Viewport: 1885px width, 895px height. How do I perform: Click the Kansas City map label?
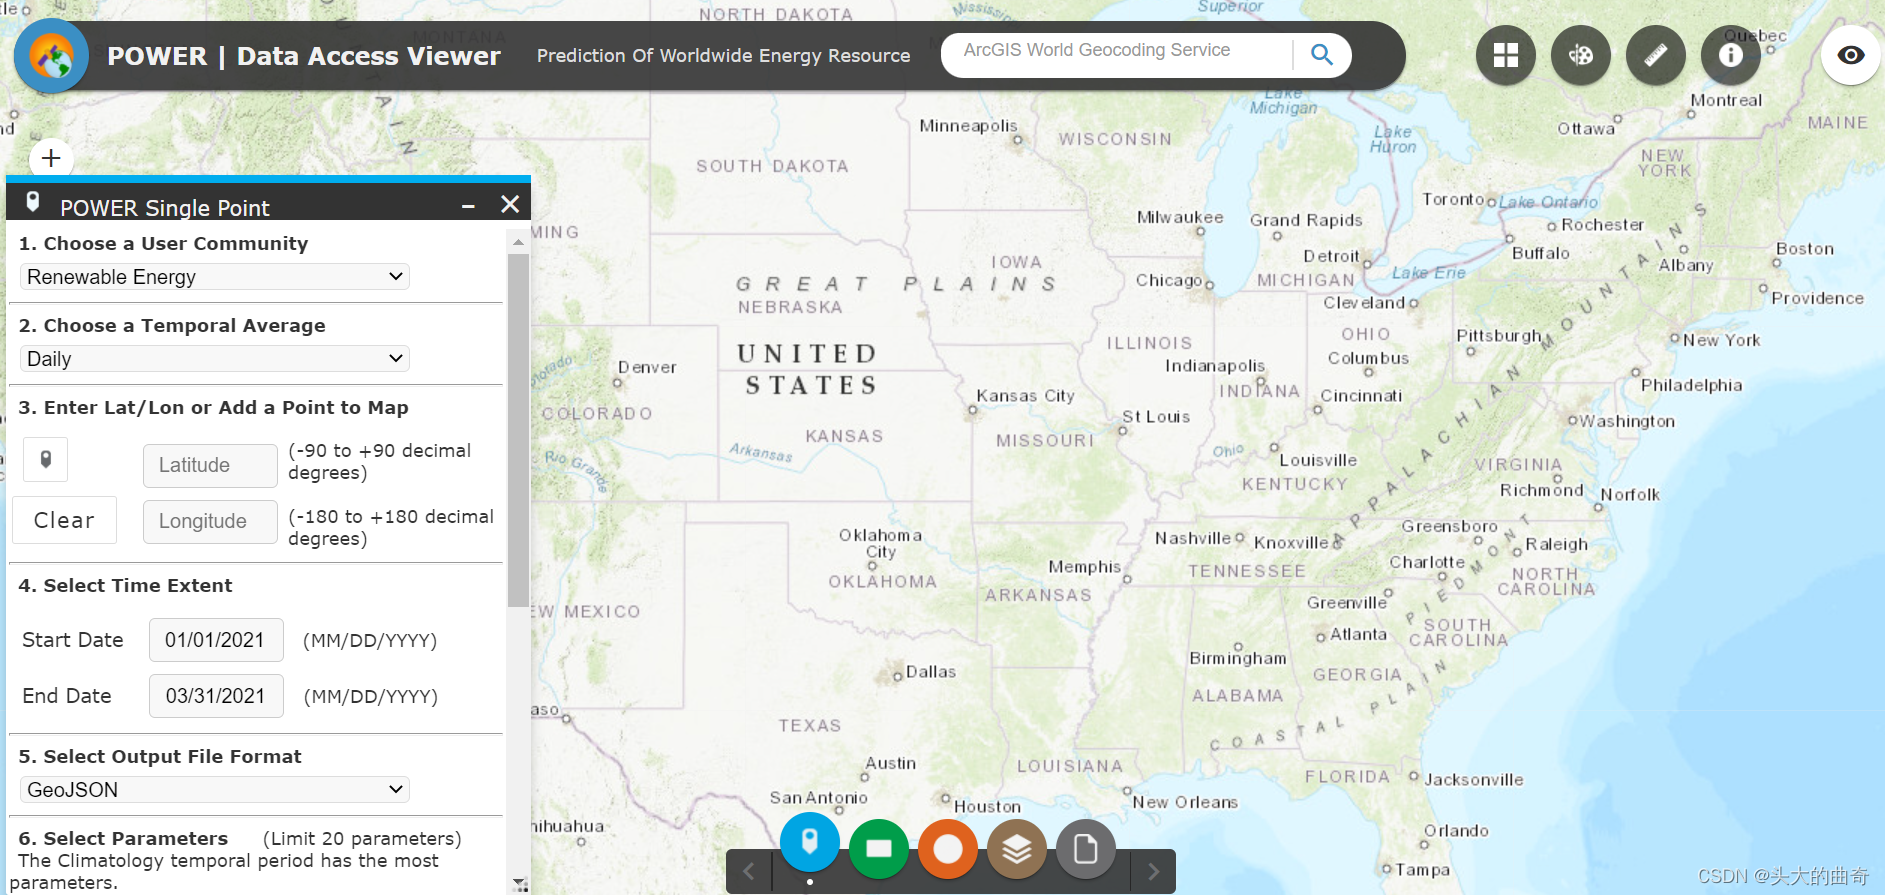[1025, 396]
